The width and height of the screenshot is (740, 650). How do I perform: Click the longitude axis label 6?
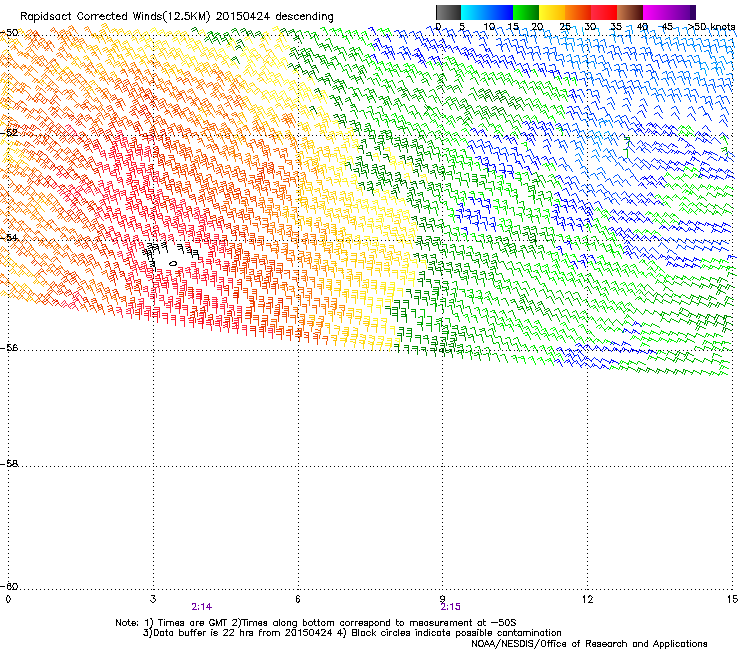click(298, 599)
